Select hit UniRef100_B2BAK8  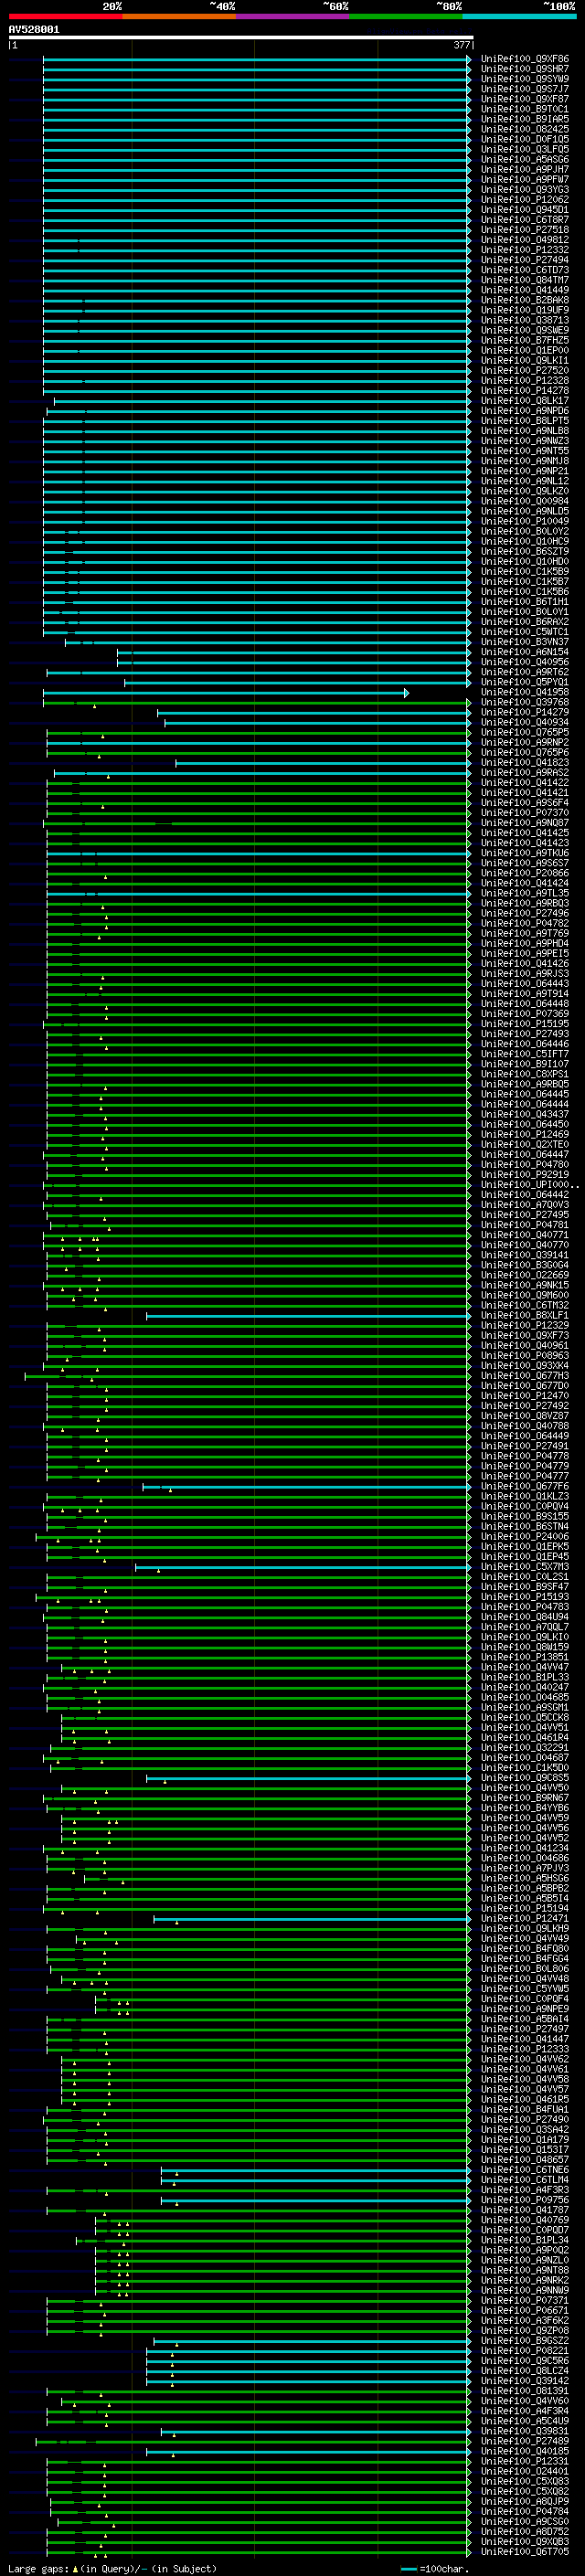524,300
